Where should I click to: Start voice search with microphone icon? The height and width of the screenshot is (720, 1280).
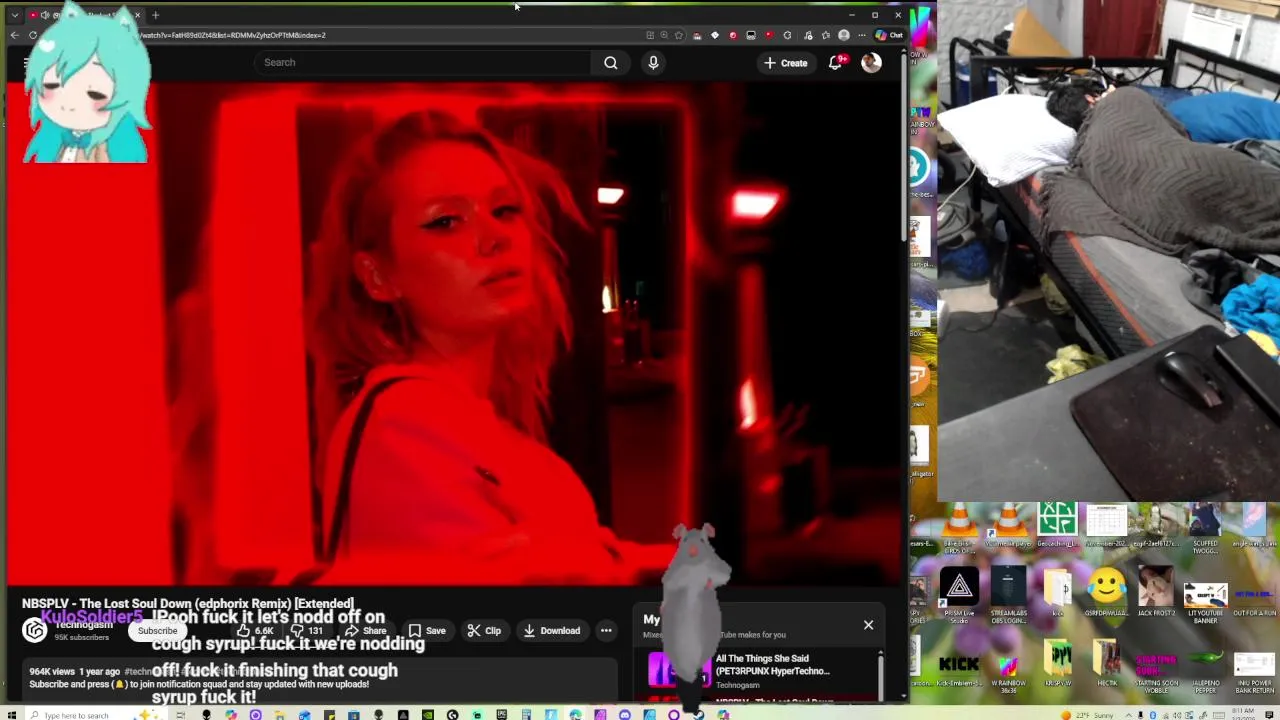click(x=653, y=62)
